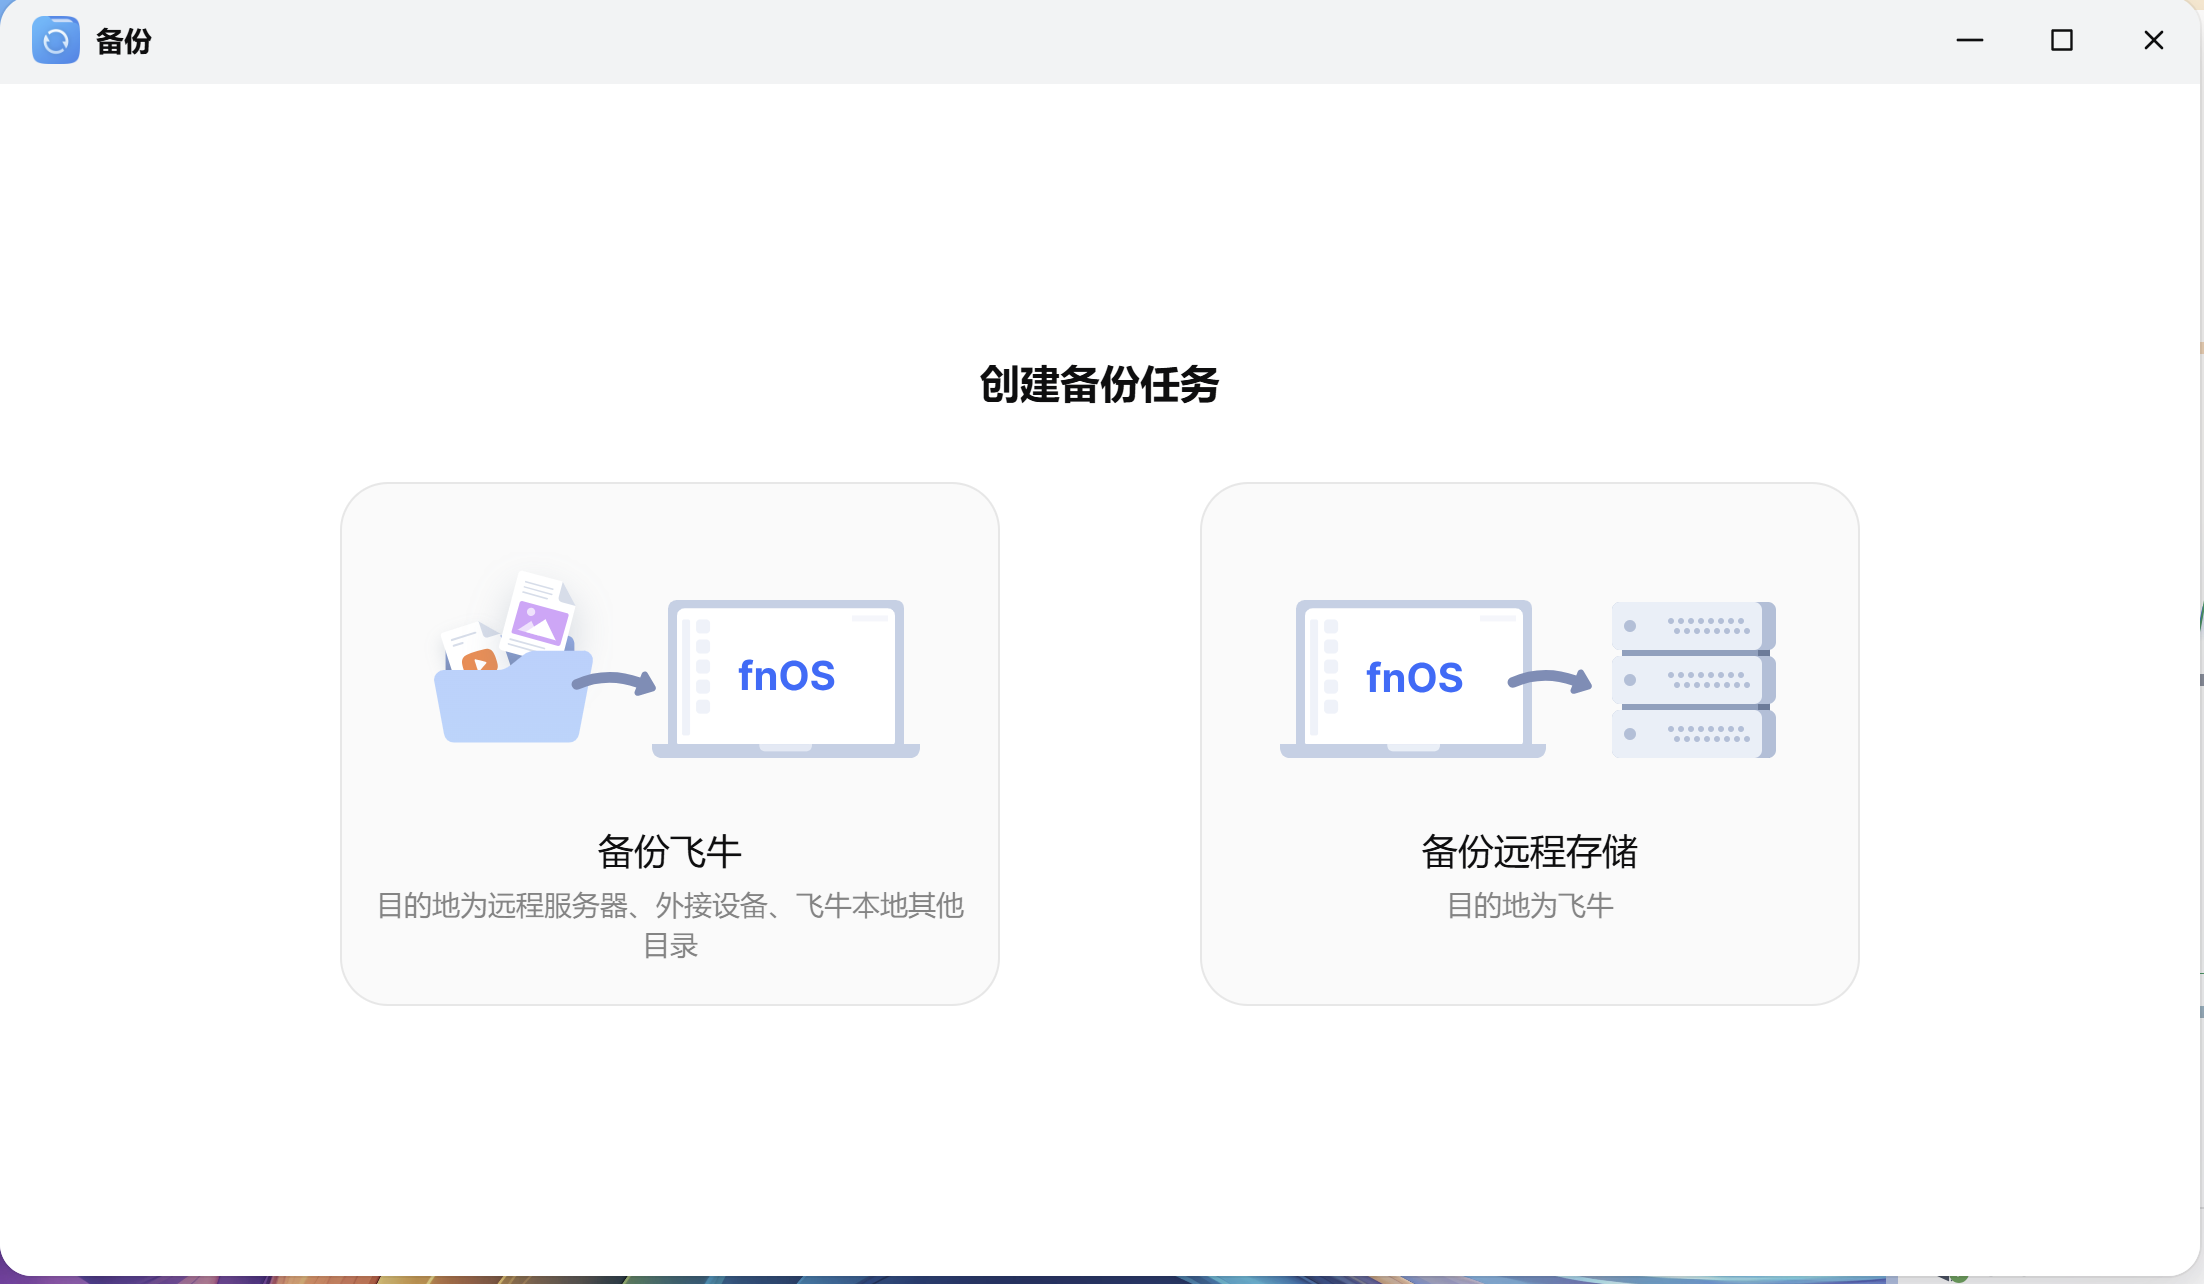Minimize the 备份 window
The width and height of the screenshot is (2204, 1284).
[1969, 40]
